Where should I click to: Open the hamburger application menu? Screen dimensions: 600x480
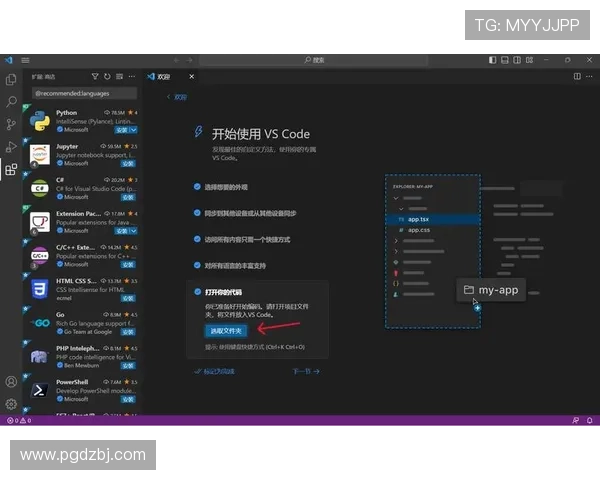pos(25,60)
